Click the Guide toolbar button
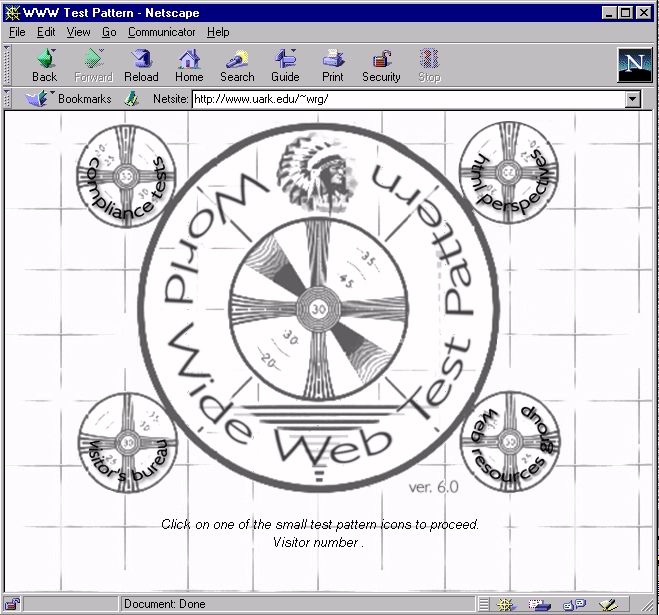 click(x=285, y=65)
